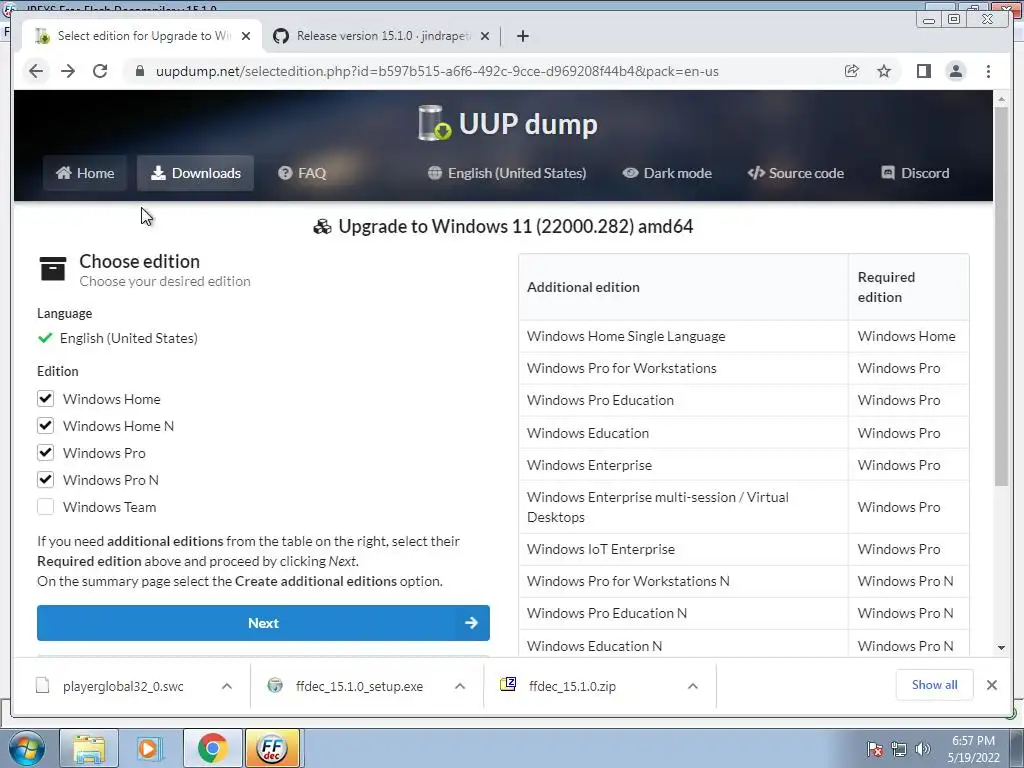Open the Downloads nav item
The height and width of the screenshot is (768, 1024).
click(195, 173)
